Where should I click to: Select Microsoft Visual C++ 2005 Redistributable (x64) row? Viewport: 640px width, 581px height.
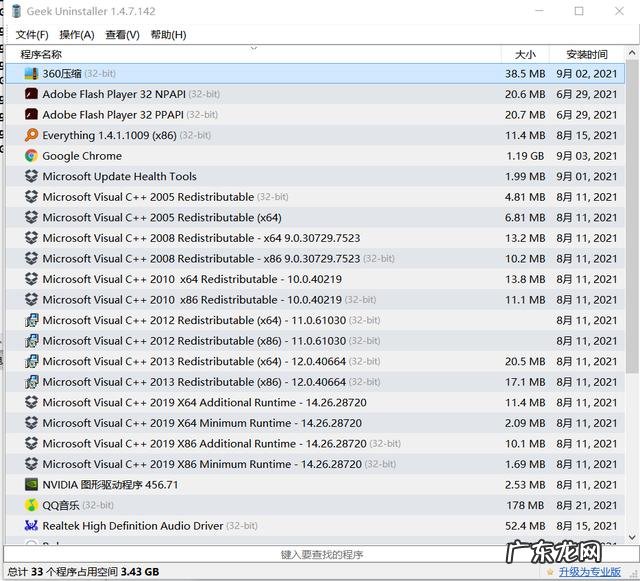pyautogui.click(x=162, y=218)
